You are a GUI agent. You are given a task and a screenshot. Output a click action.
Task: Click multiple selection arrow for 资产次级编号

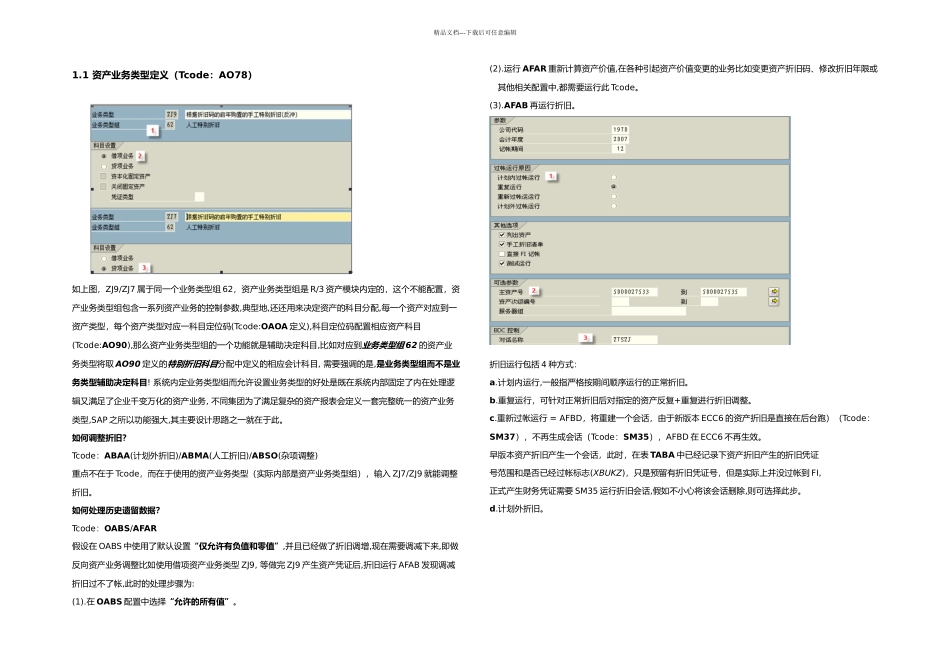coord(774,301)
